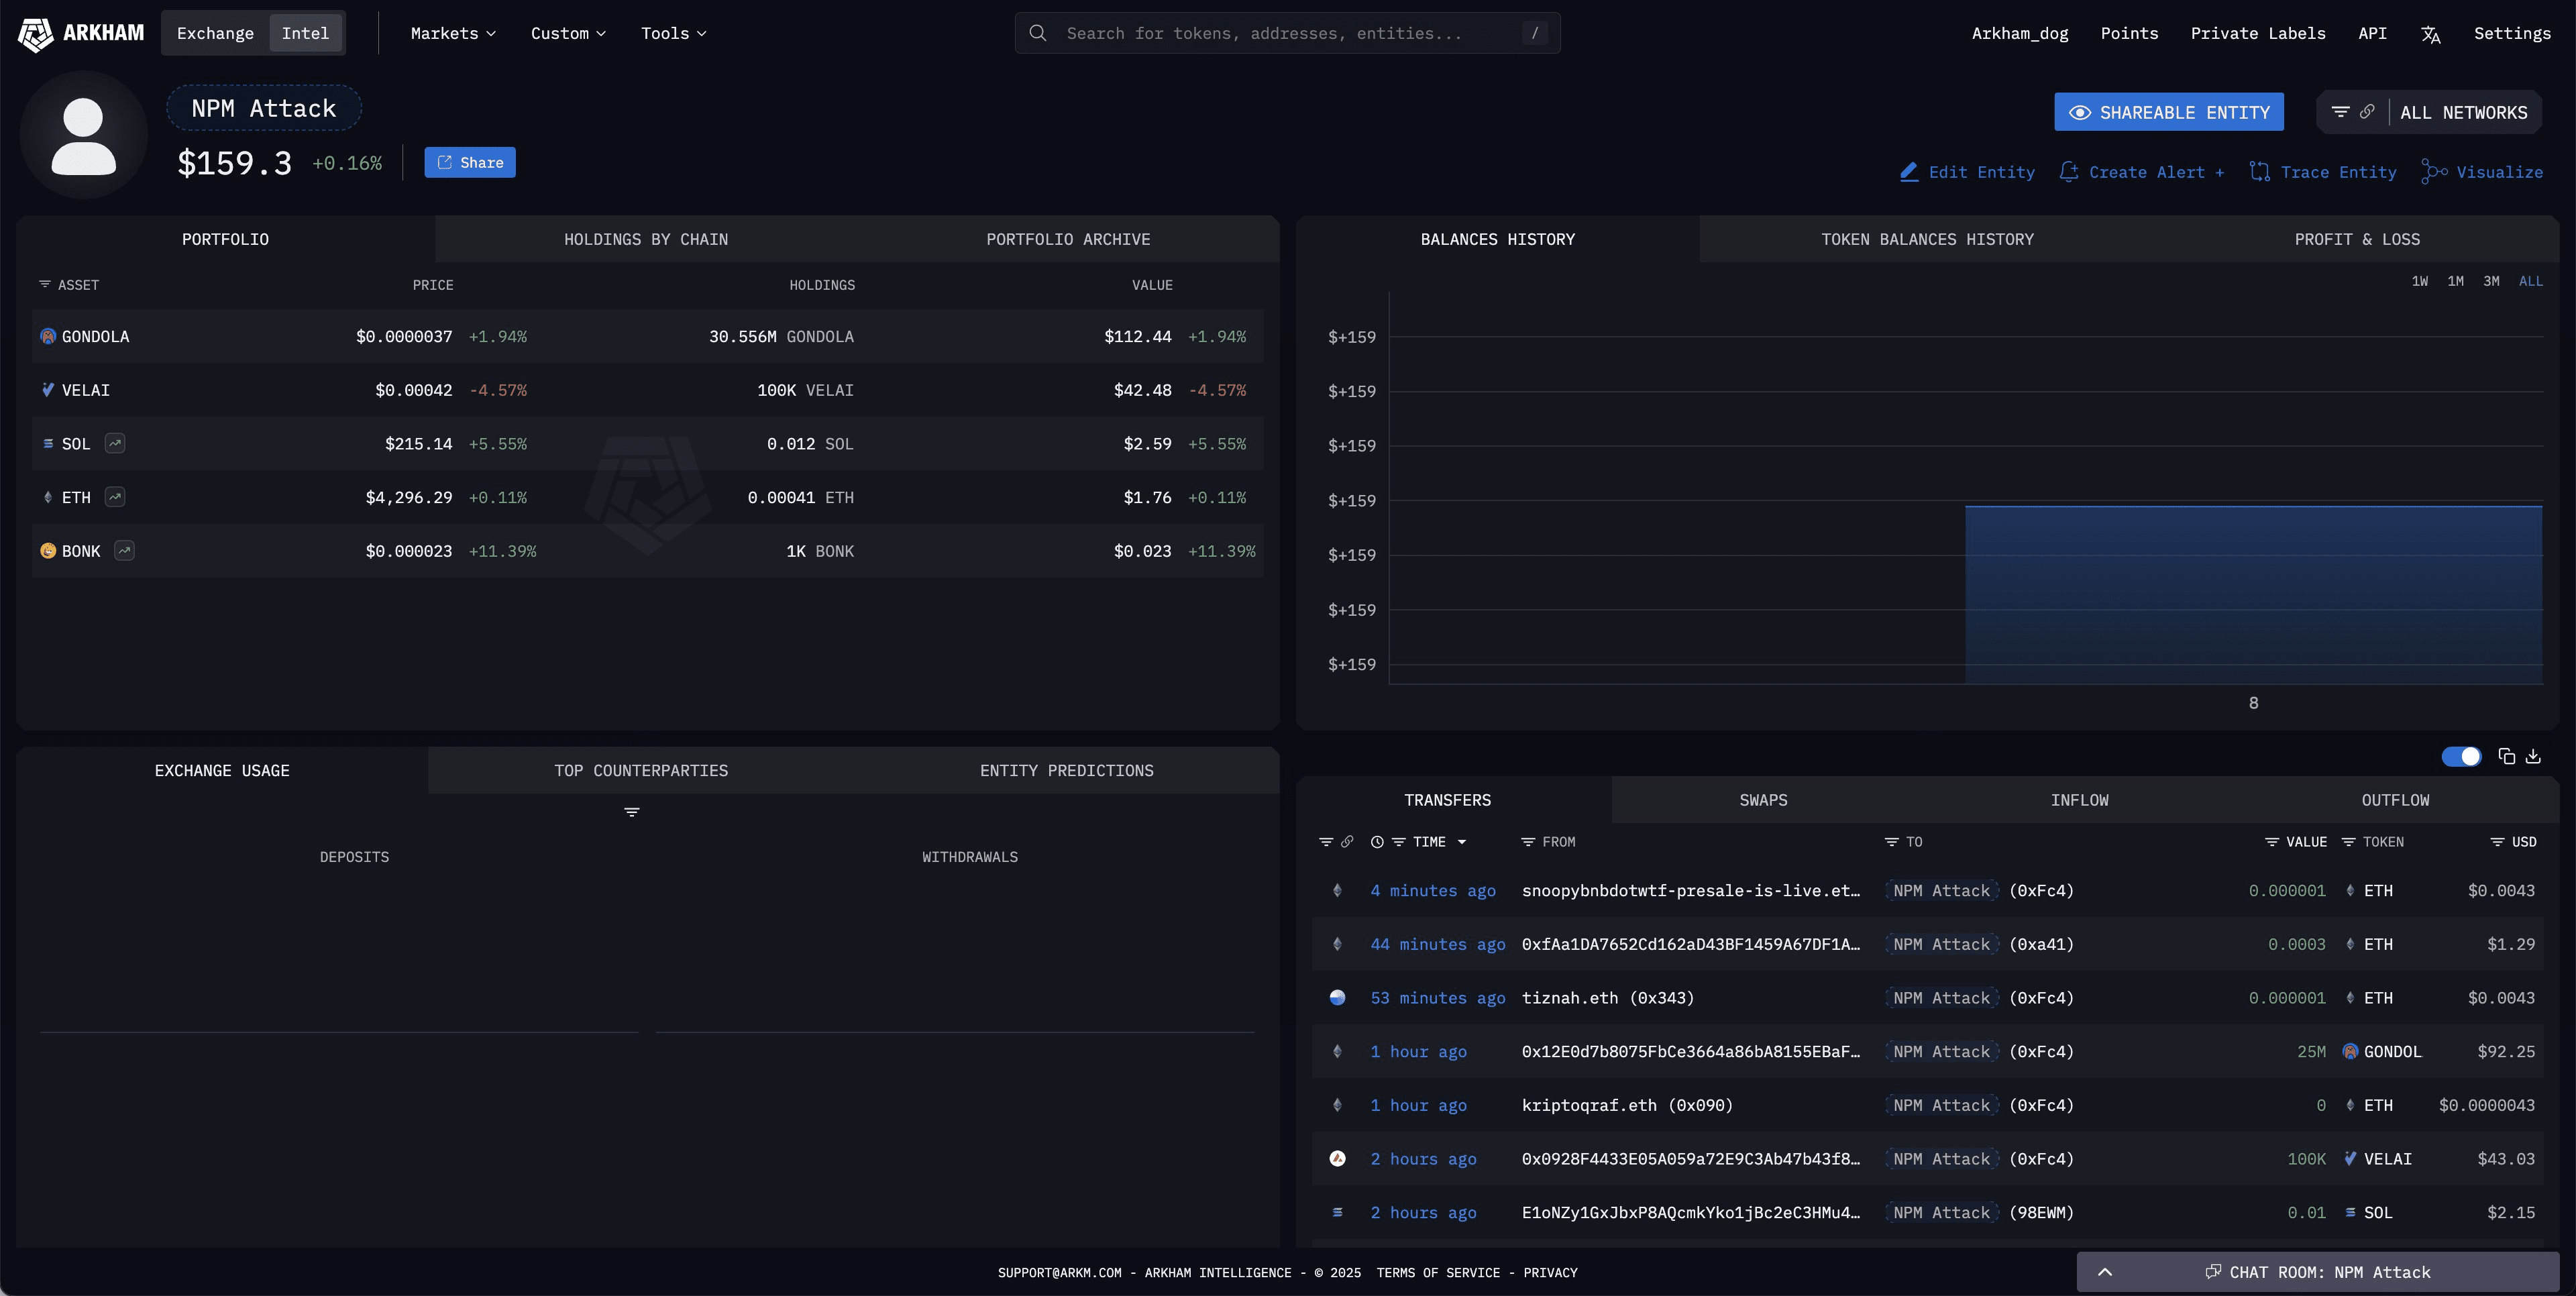Click the token search input field

pos(1287,33)
